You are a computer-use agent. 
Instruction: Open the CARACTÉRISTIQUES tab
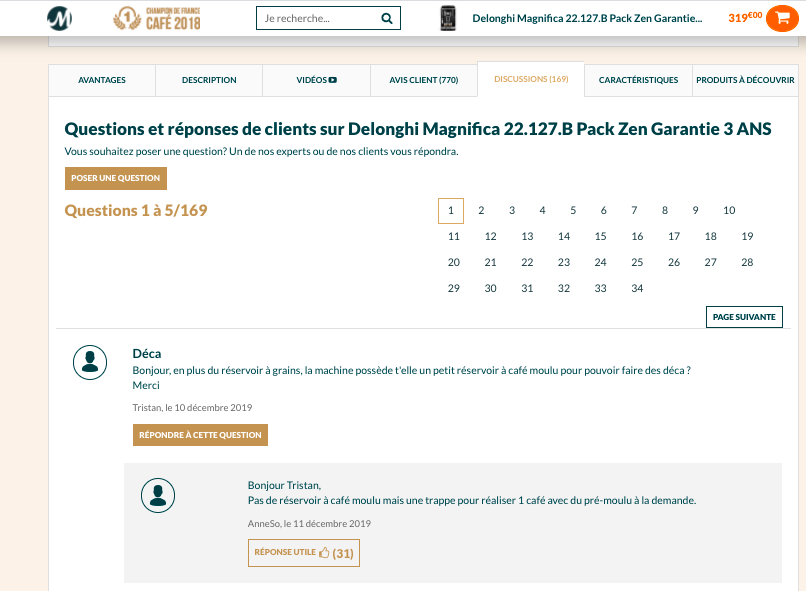tap(637, 79)
